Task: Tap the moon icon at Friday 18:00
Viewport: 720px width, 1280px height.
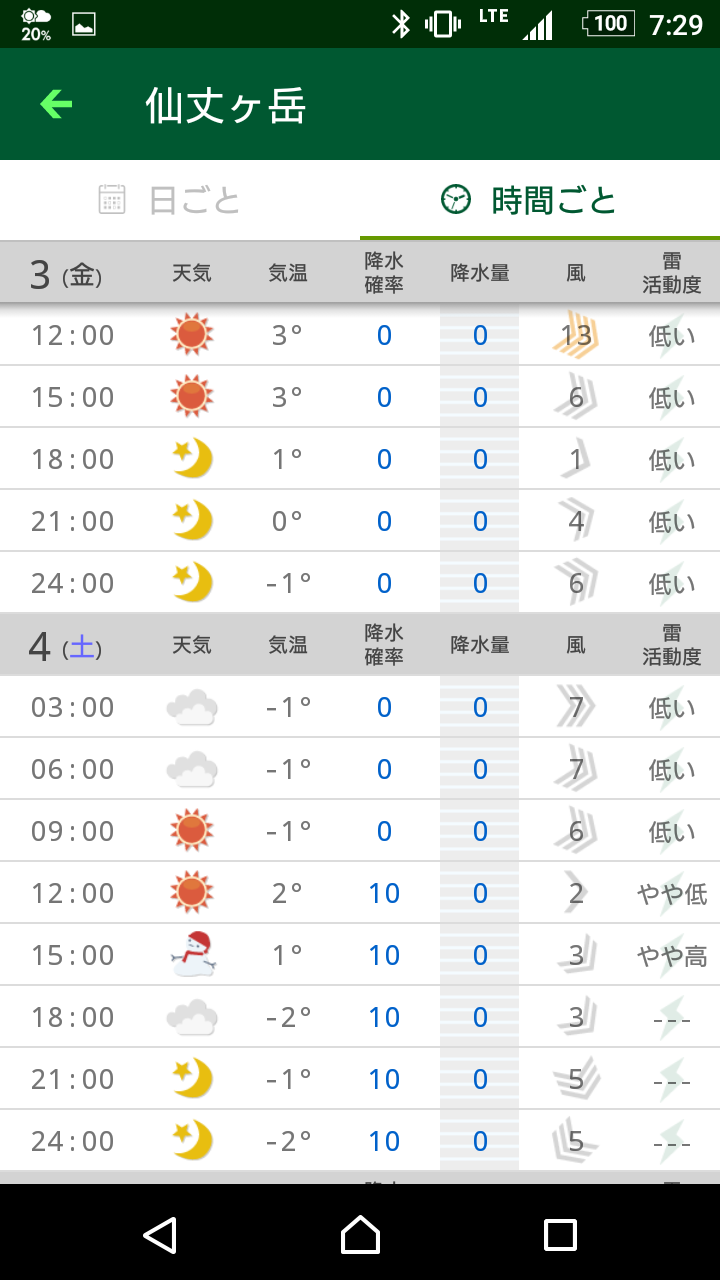Action: click(x=191, y=459)
